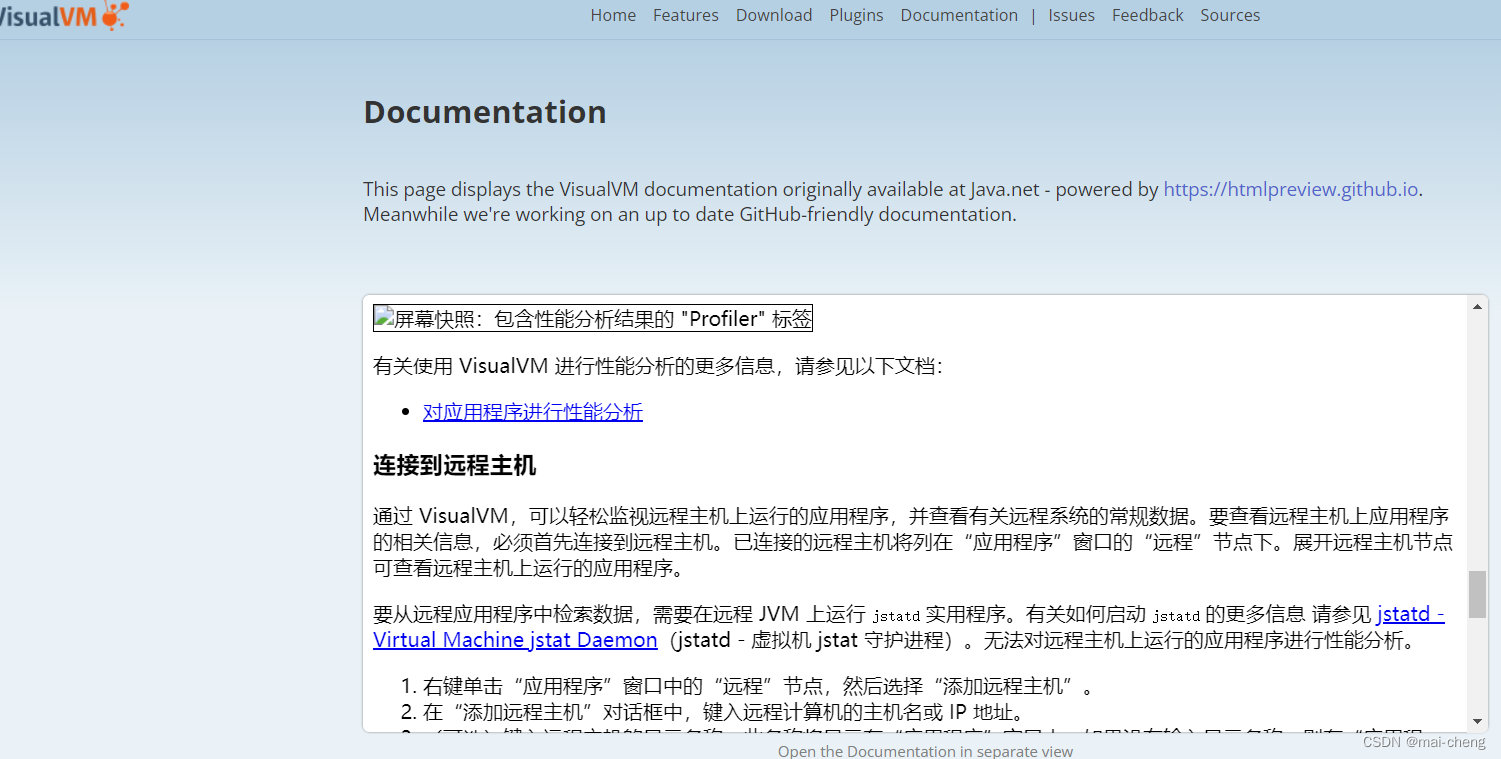Click the VisualVM logo
This screenshot has height=759, width=1501.
click(64, 15)
